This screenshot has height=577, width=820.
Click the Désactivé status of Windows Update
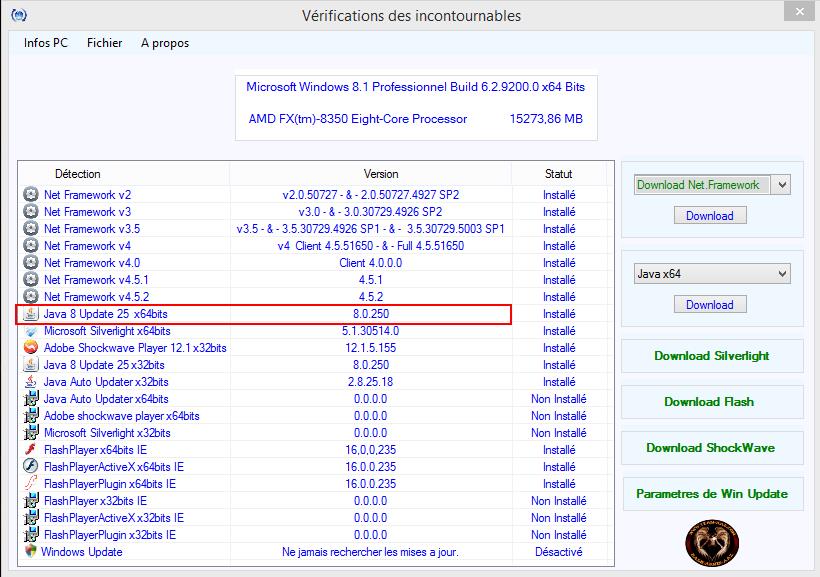coord(559,551)
